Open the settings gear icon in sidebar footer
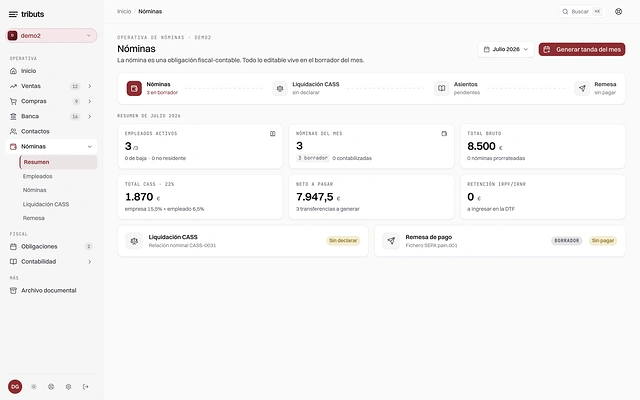This screenshot has height=400, width=640. click(68, 387)
